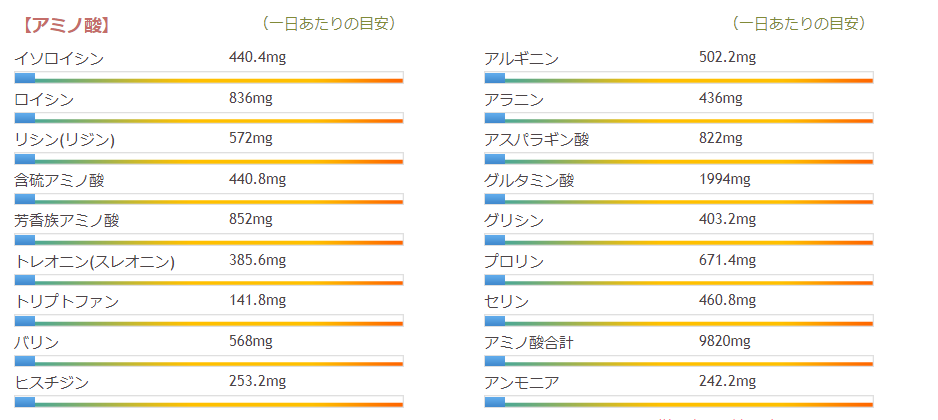
Task: Click the アミノ酸合計 gauge bar
Action: (x=679, y=360)
